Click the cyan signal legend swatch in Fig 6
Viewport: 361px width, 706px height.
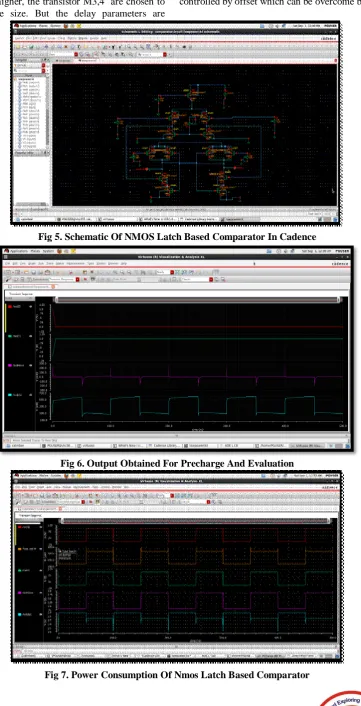pos(10,395)
